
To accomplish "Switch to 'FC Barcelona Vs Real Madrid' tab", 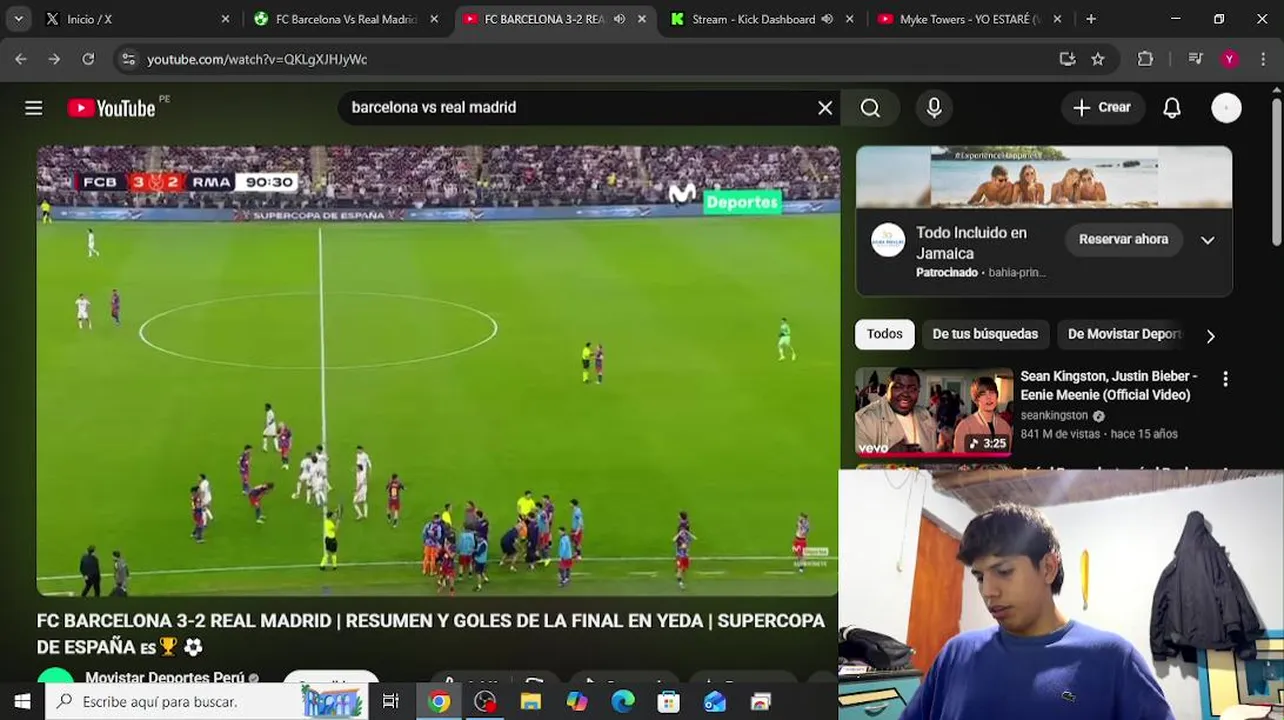I will pyautogui.click(x=346, y=19).
